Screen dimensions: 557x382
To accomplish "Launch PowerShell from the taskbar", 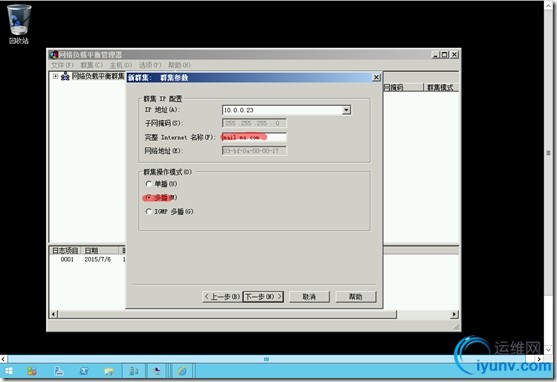I will coord(84,371).
